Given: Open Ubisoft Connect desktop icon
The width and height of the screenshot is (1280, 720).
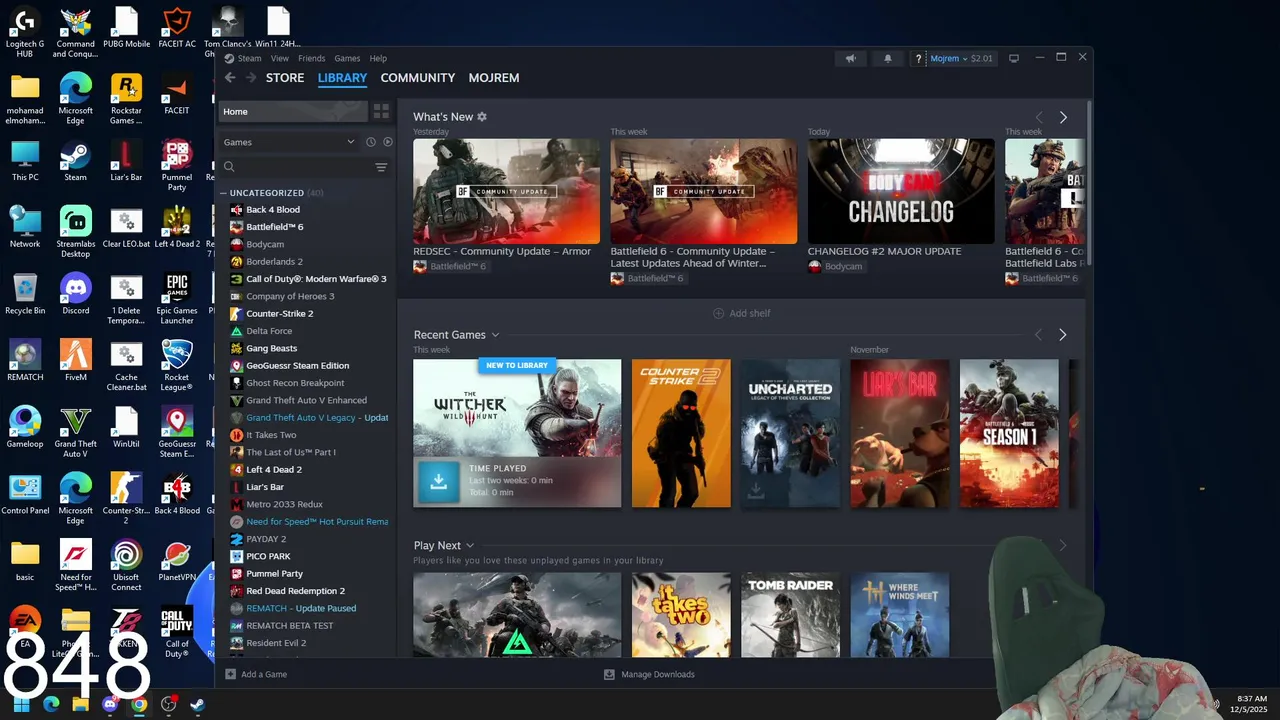Looking at the screenshot, I should (126, 566).
